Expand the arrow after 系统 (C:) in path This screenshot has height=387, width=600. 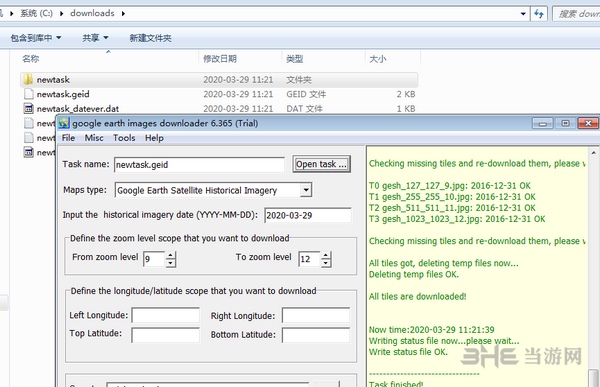61,13
